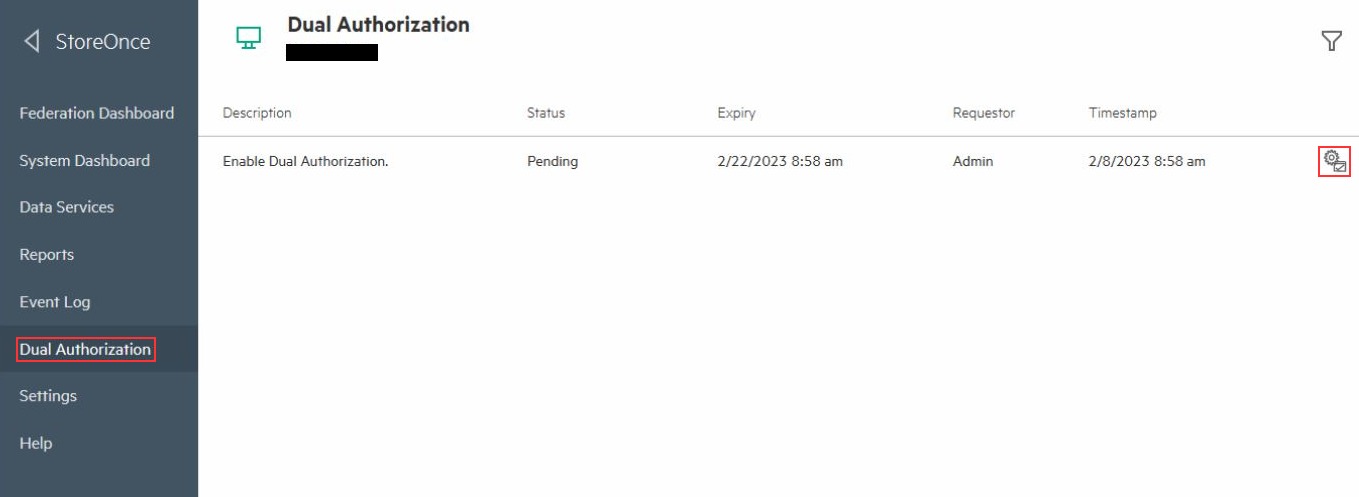Select the Enable Dual Authorization row
The height and width of the screenshot is (497, 1359).
(778, 161)
